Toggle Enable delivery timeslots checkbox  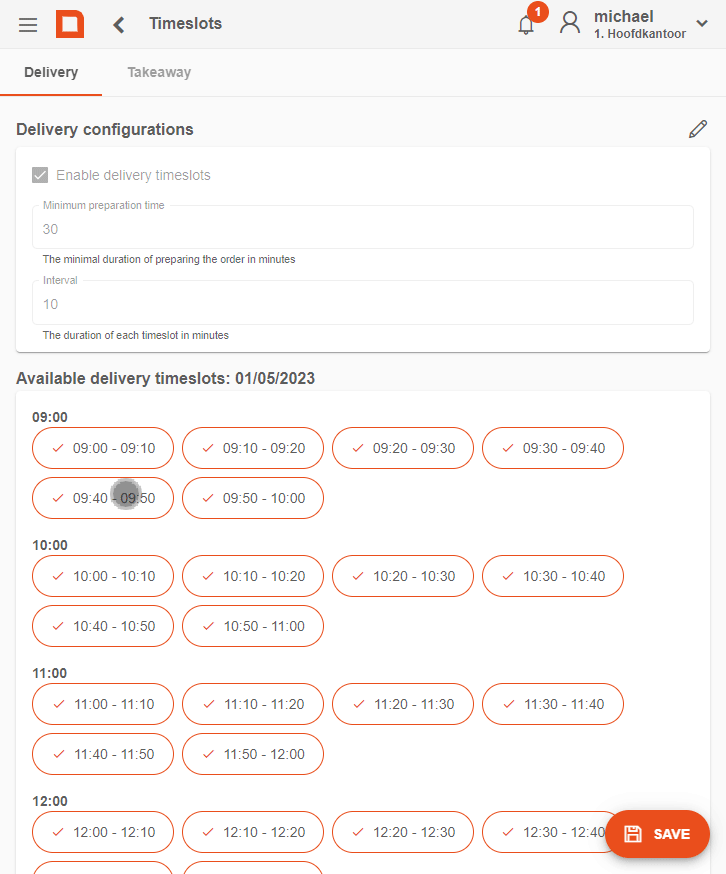[40, 175]
